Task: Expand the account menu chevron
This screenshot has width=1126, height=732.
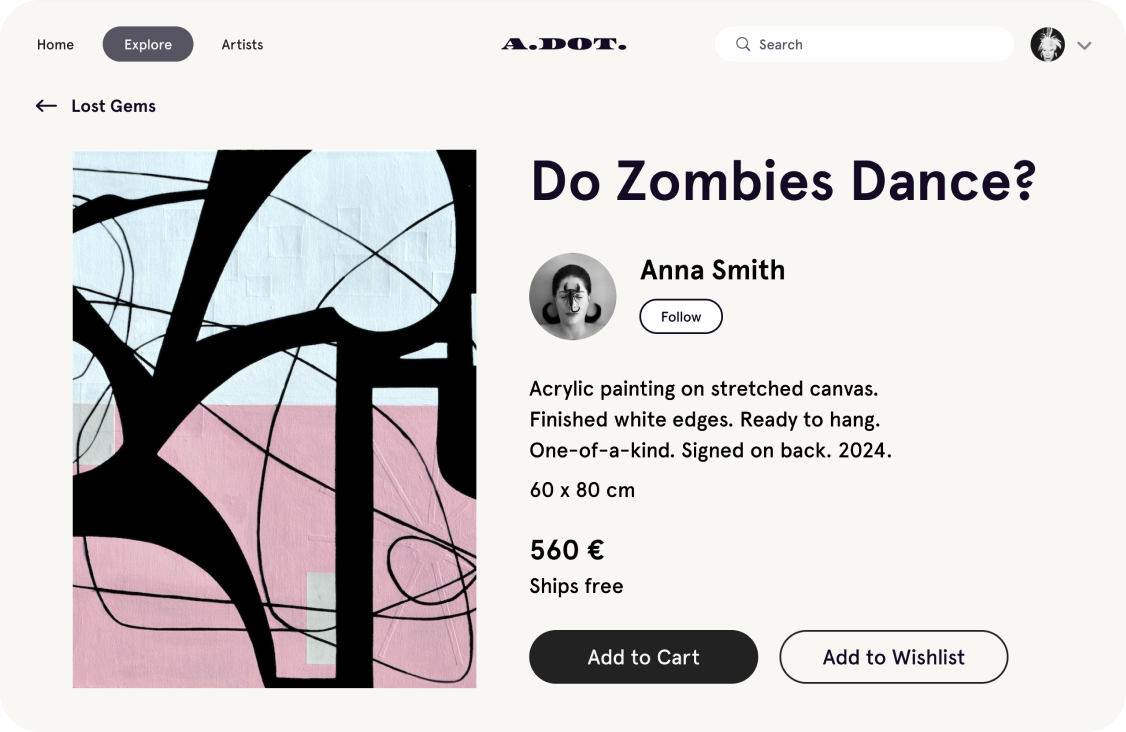Action: (1084, 45)
